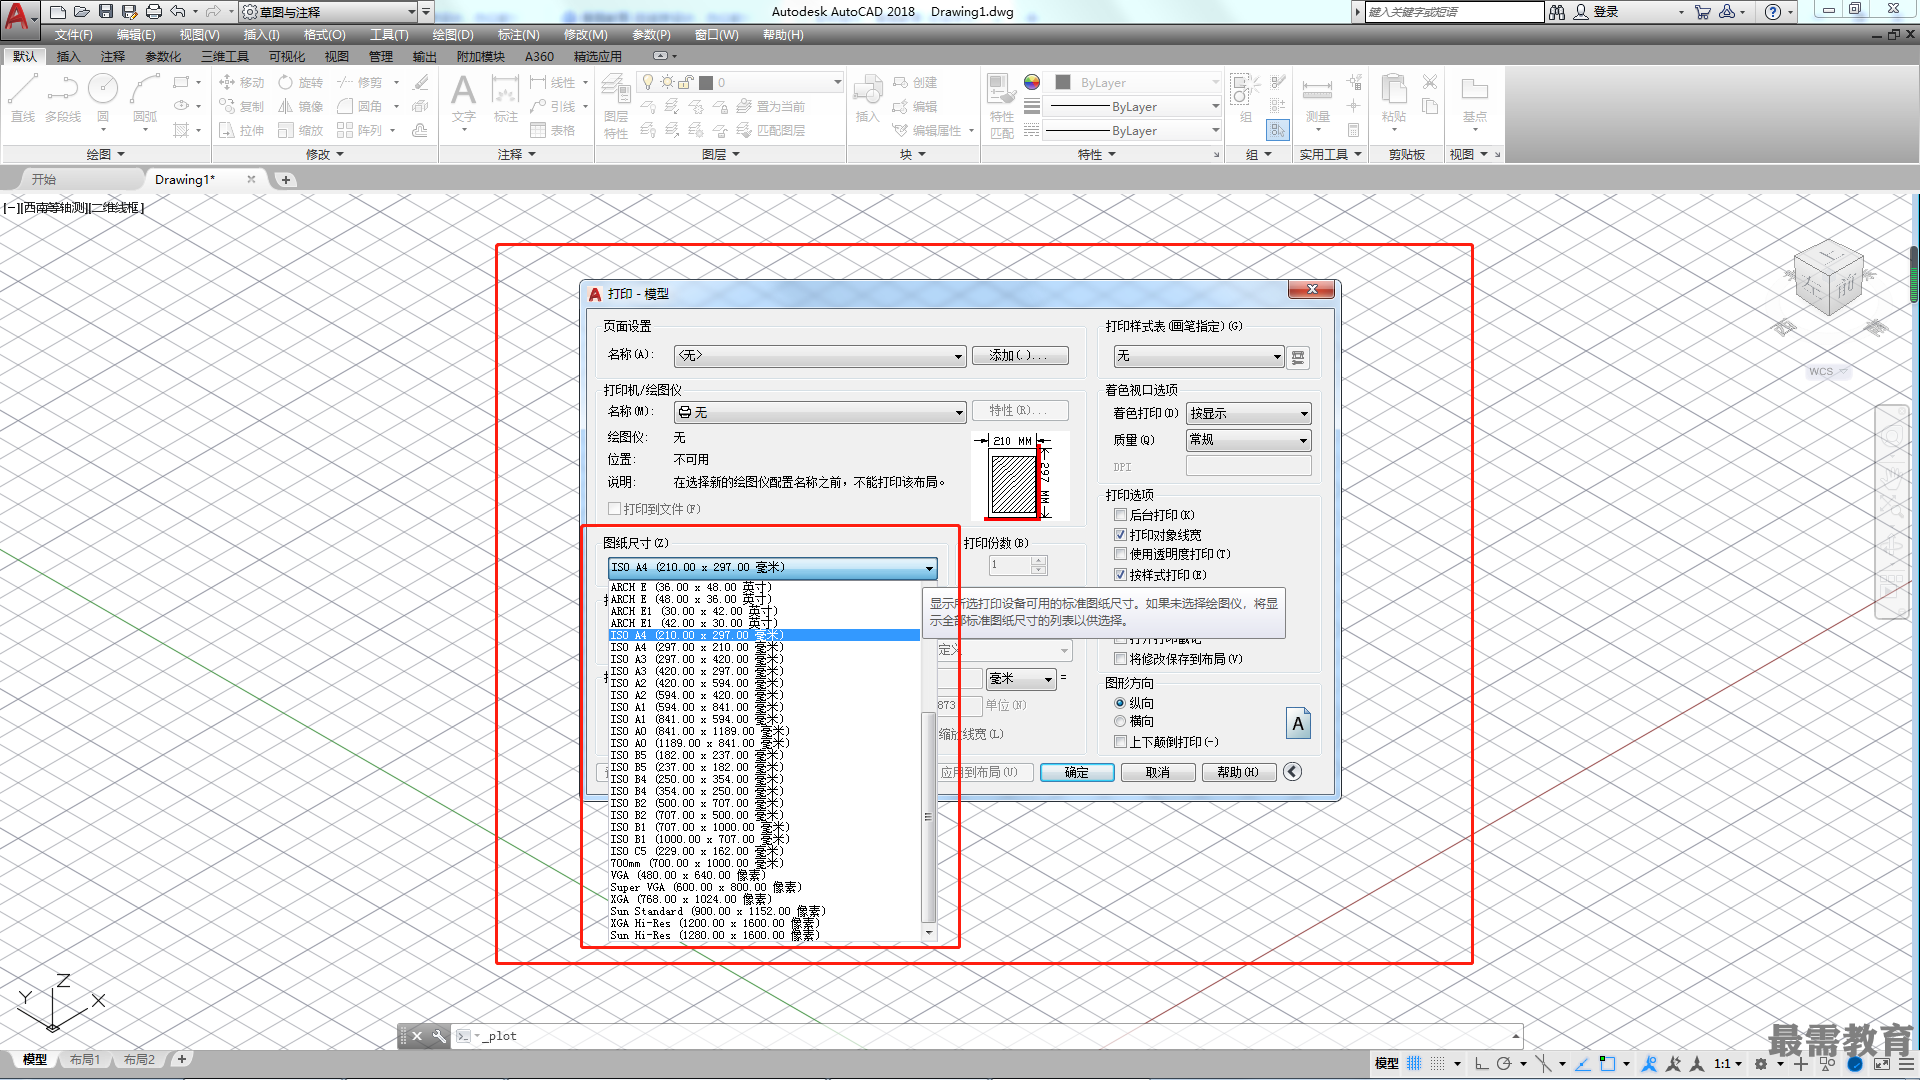Click the layer color swatch in 图层 panel
This screenshot has width=1920, height=1080.
click(706, 82)
